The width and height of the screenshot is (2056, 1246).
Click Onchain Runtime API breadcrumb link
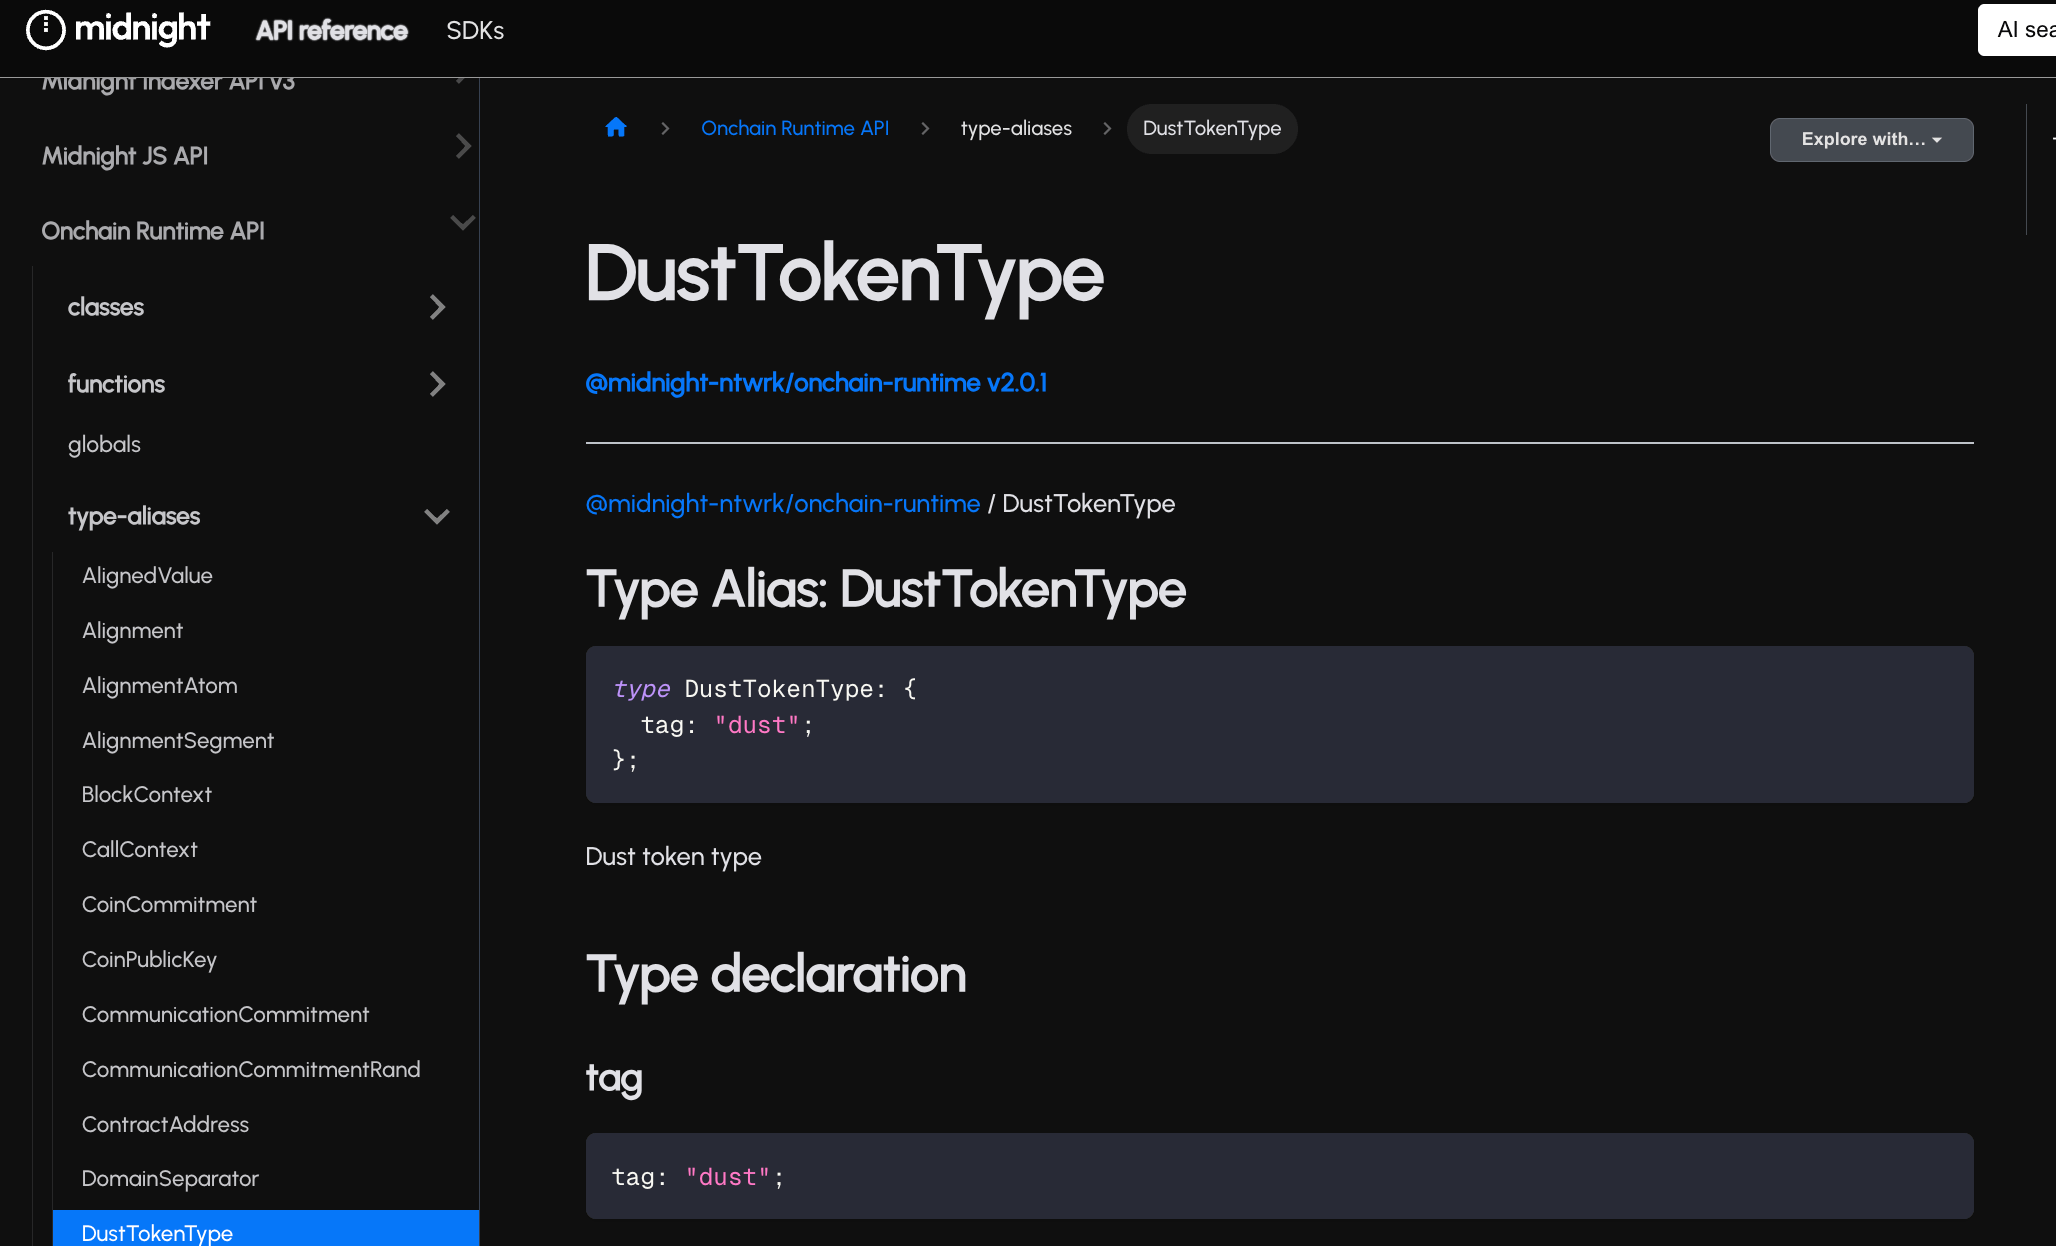[794, 128]
